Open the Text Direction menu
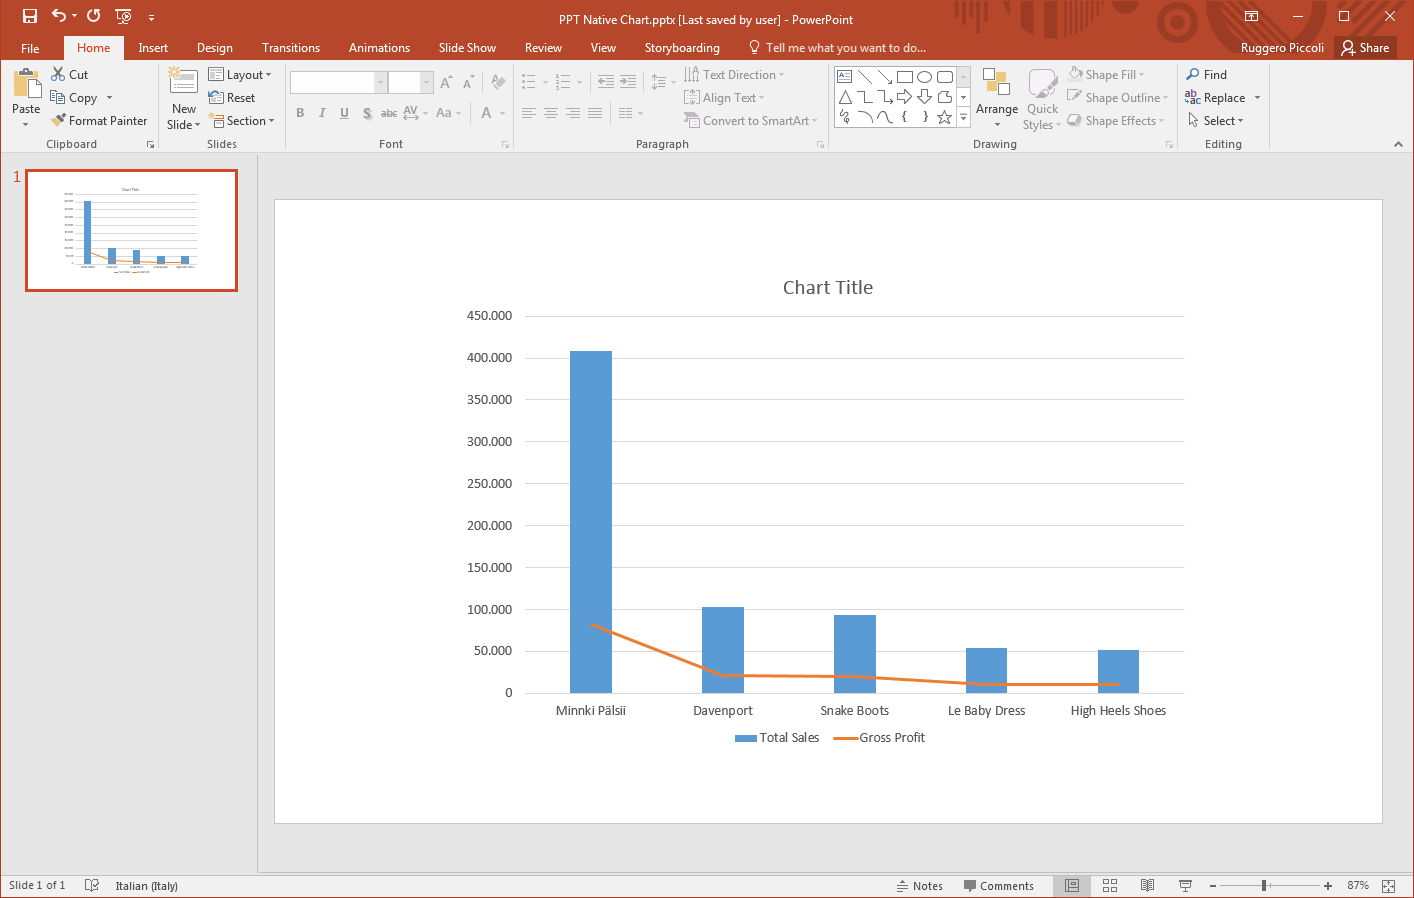Image resolution: width=1414 pixels, height=898 pixels. pyautogui.click(x=734, y=75)
